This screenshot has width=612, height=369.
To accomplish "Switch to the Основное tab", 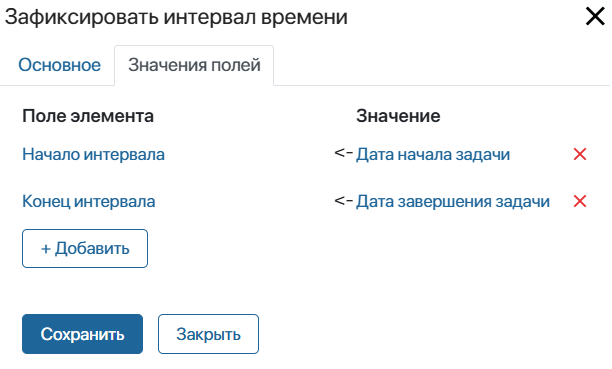I will pyautogui.click(x=59, y=65).
